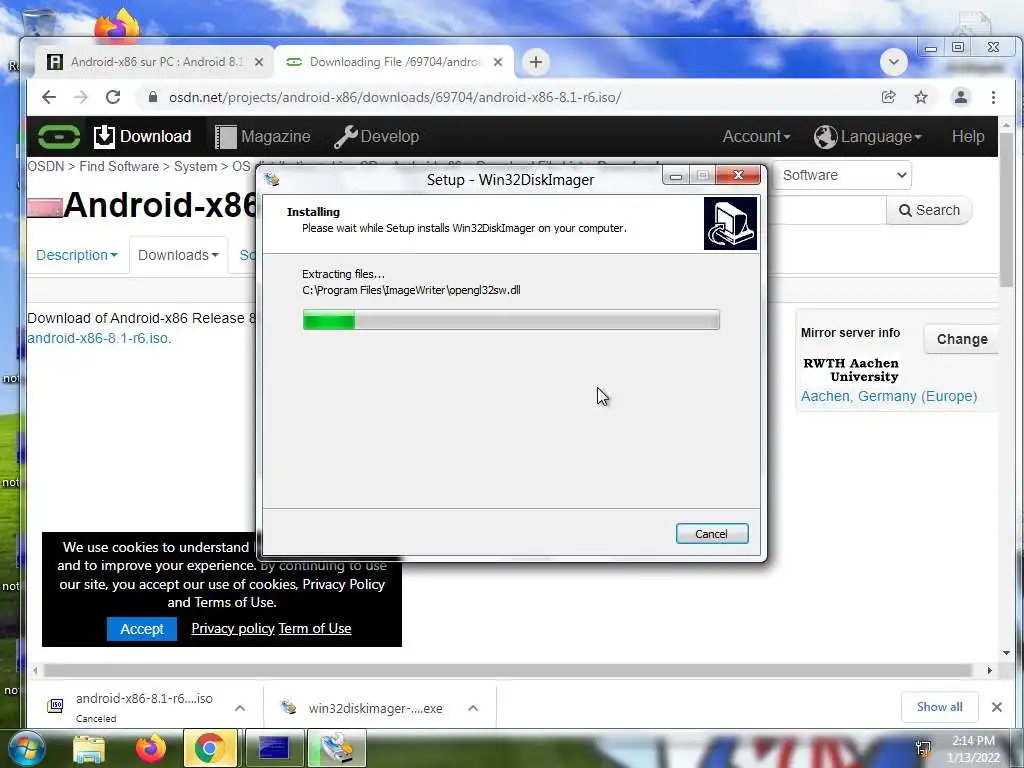The image size is (1024, 768).
Task: Open a new Chrome tab with plus button
Action: [x=536, y=62]
